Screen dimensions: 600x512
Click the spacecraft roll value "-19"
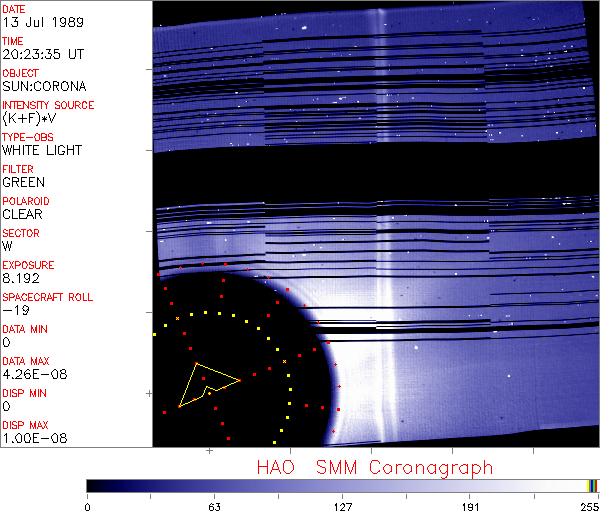14,310
